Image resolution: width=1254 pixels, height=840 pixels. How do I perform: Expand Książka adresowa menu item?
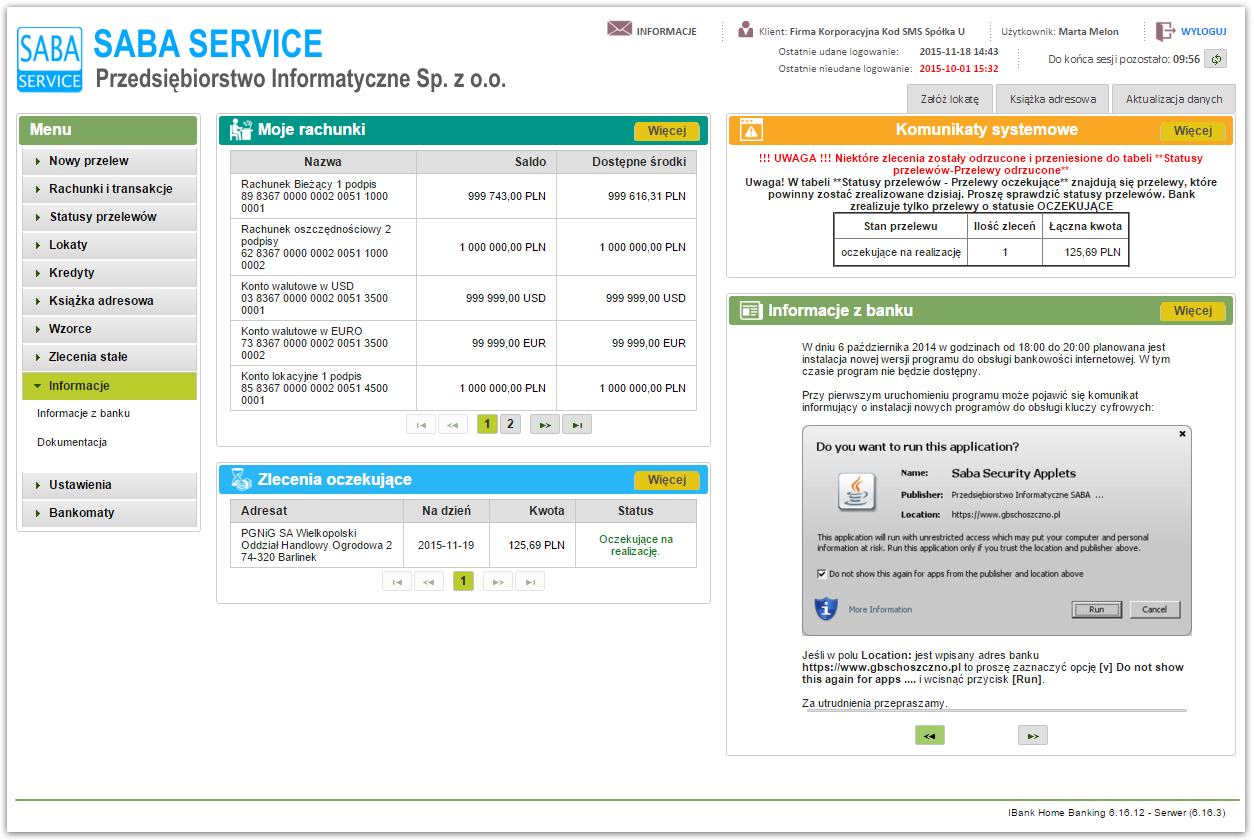(109, 301)
